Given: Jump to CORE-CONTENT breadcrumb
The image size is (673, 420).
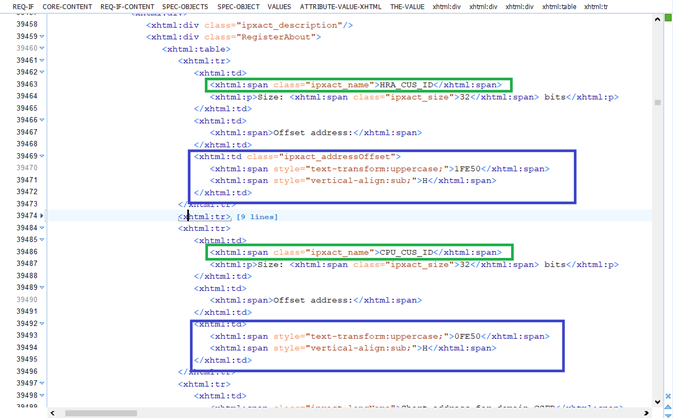Looking at the screenshot, I should [67, 6].
